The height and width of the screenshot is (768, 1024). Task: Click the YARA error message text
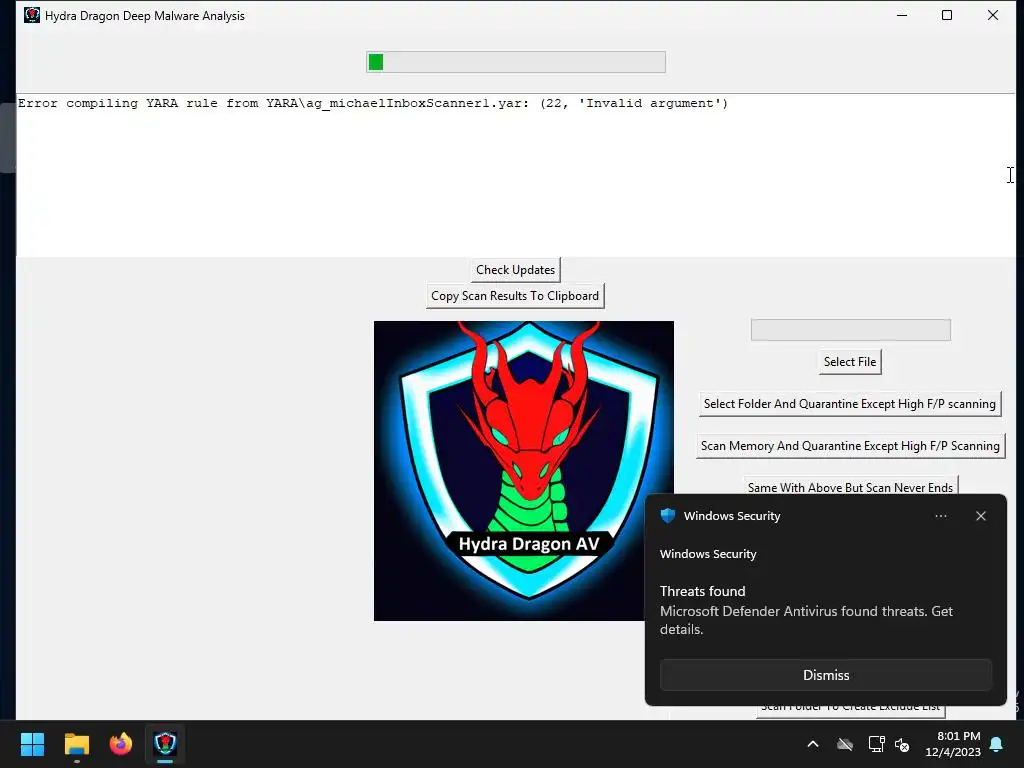pos(373,103)
